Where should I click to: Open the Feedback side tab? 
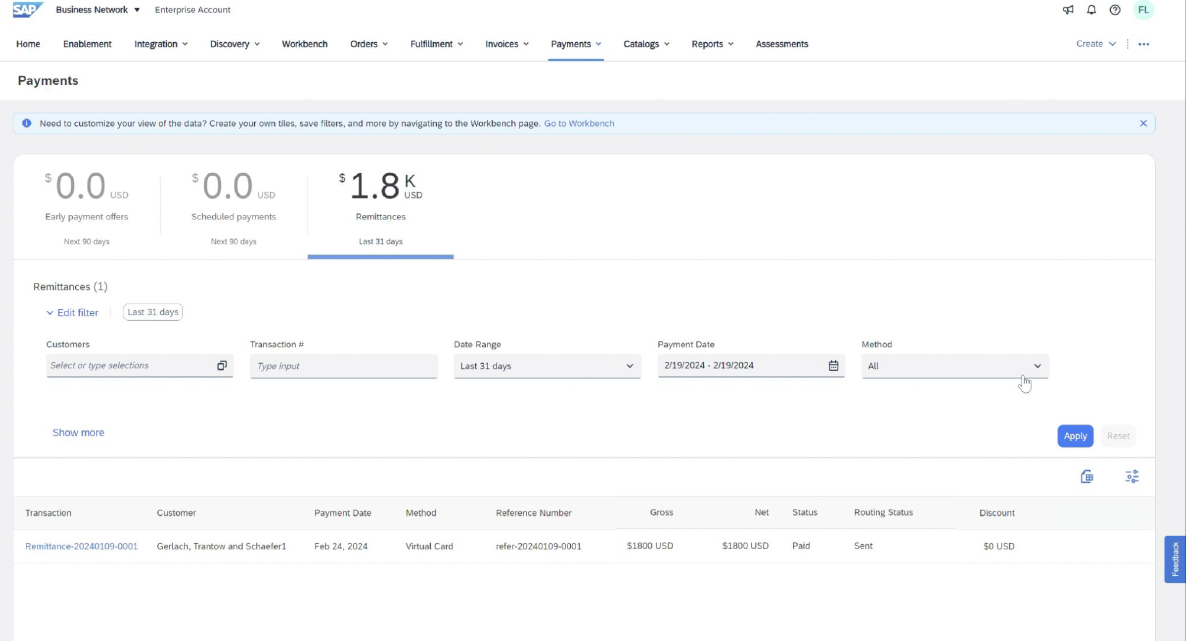coord(1175,559)
